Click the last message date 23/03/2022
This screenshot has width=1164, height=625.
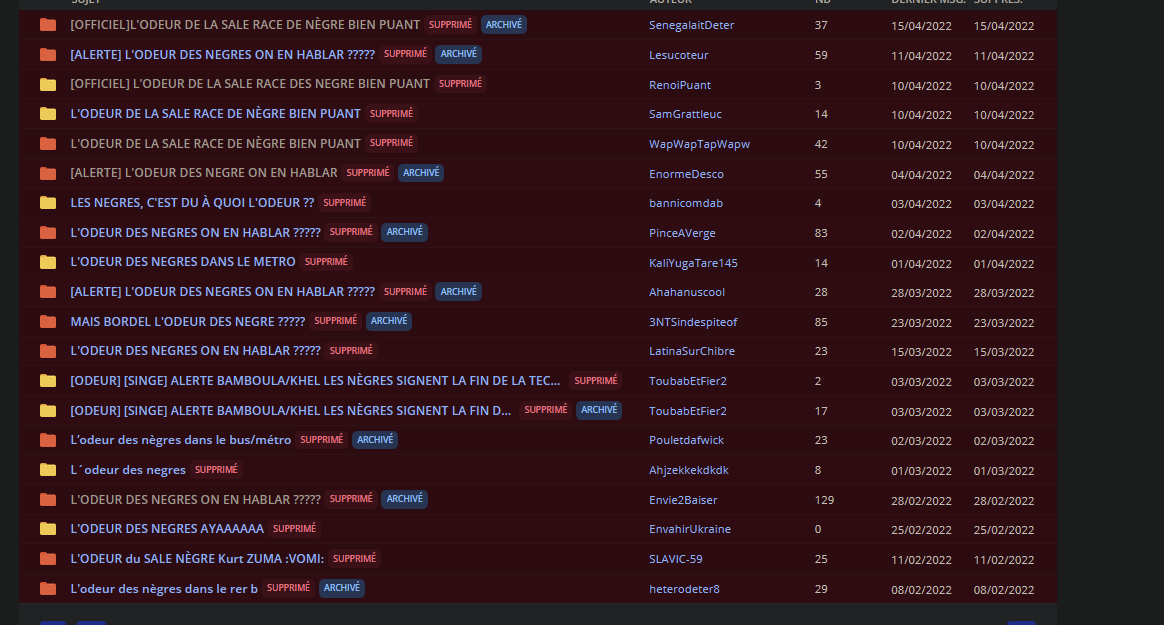tap(921, 323)
